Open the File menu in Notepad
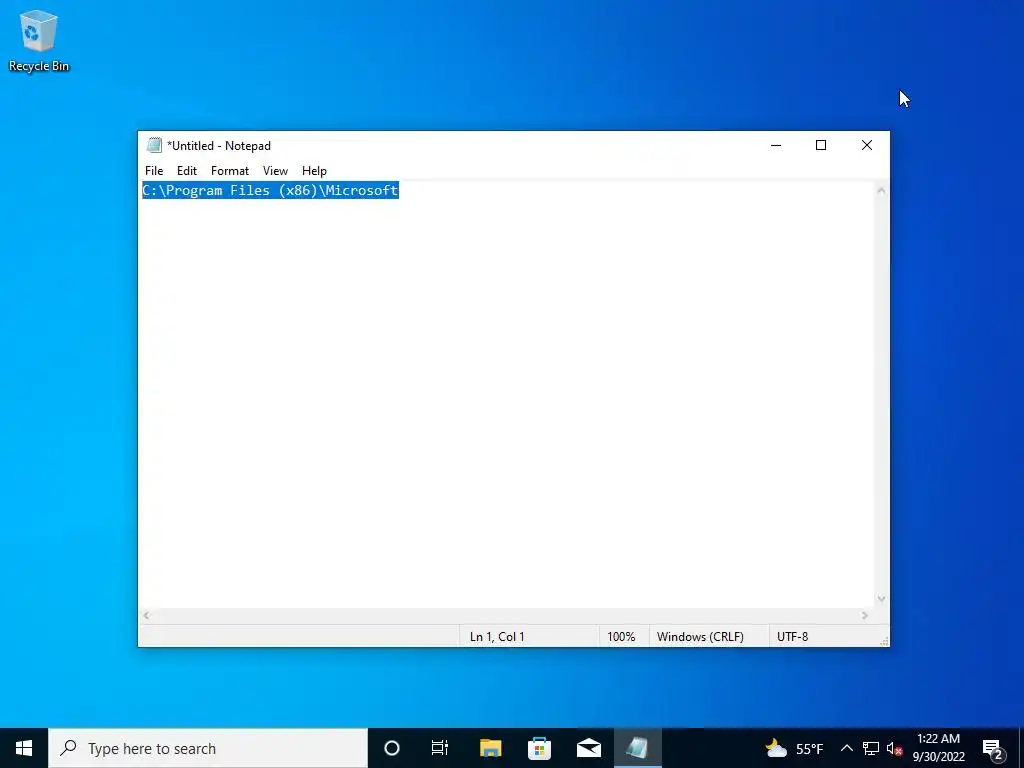1024x768 pixels. click(154, 170)
